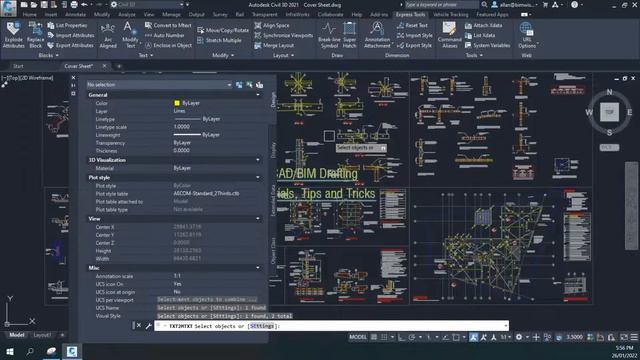Click the Auto Number tool
640x360 pixels.
(164, 36)
